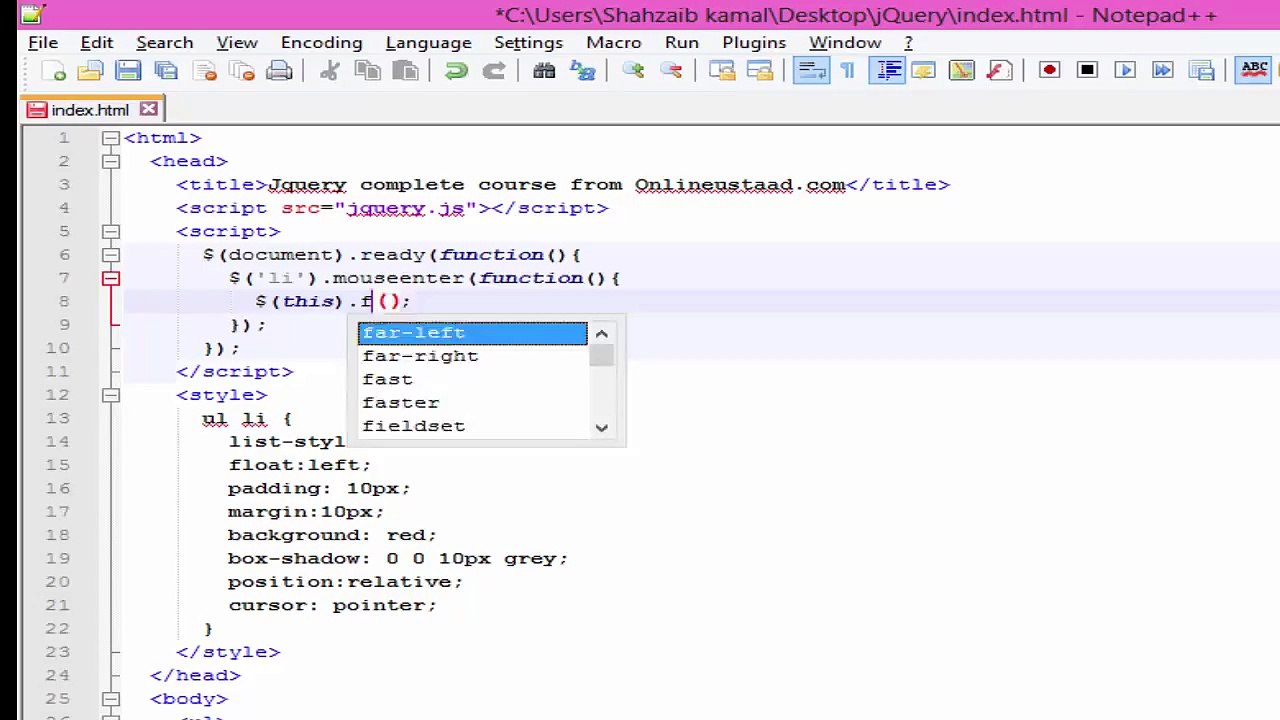Play back the recorded macro
The width and height of the screenshot is (1280, 720).
pos(1125,70)
